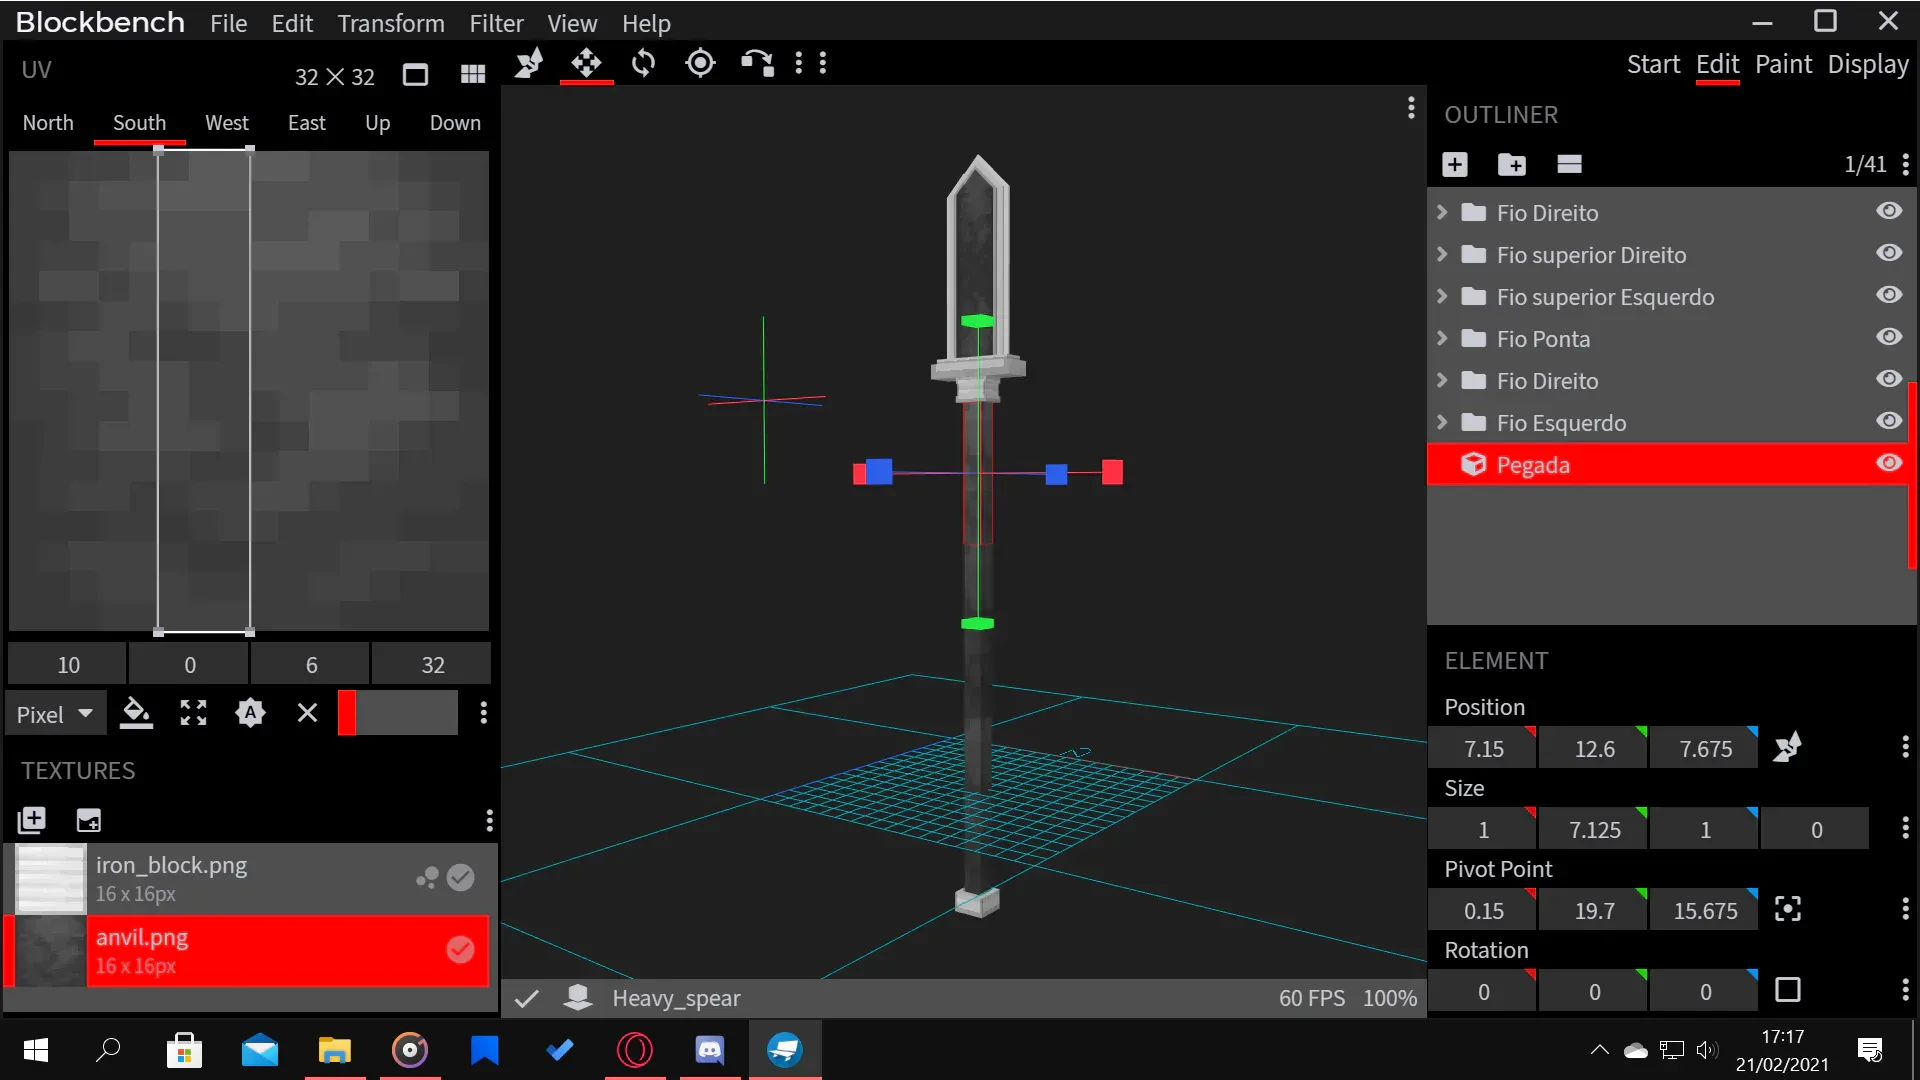Click UV maximize arrows icon

point(193,713)
